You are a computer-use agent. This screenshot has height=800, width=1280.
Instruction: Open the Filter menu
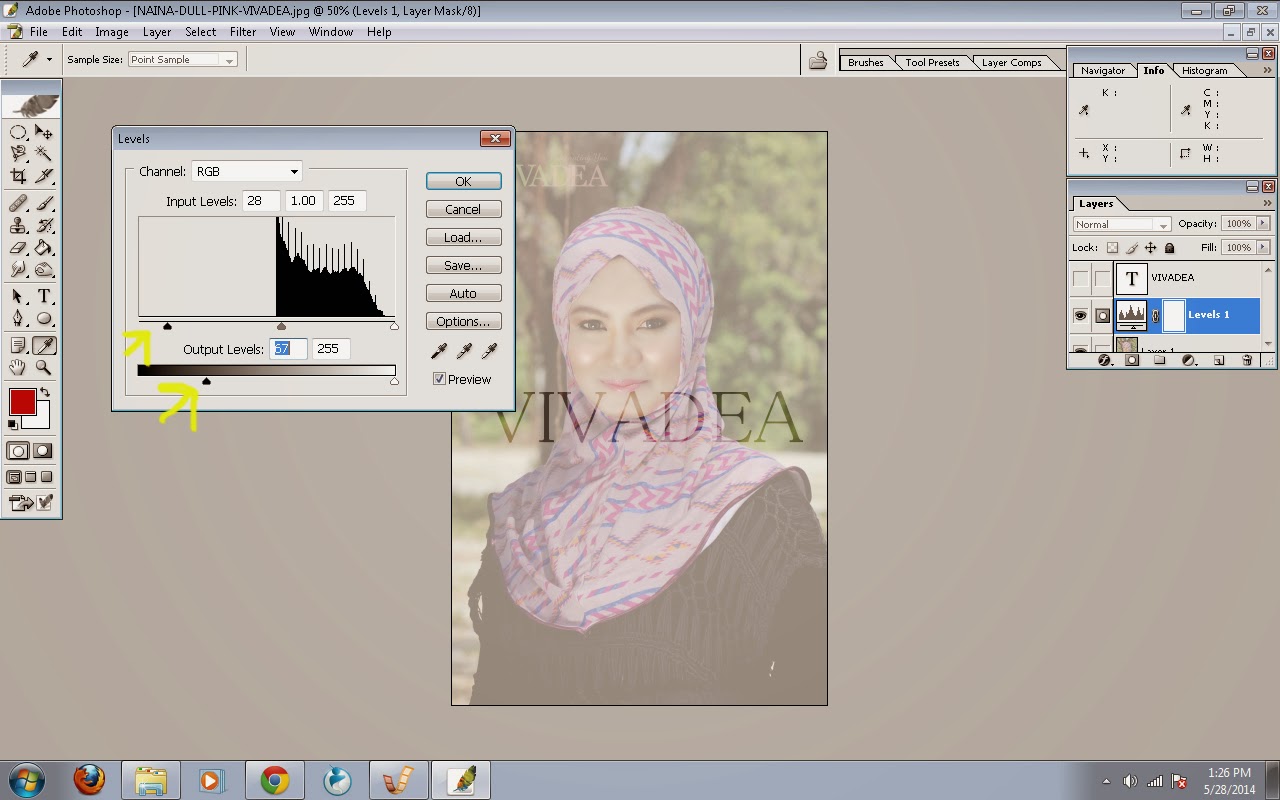tap(243, 31)
